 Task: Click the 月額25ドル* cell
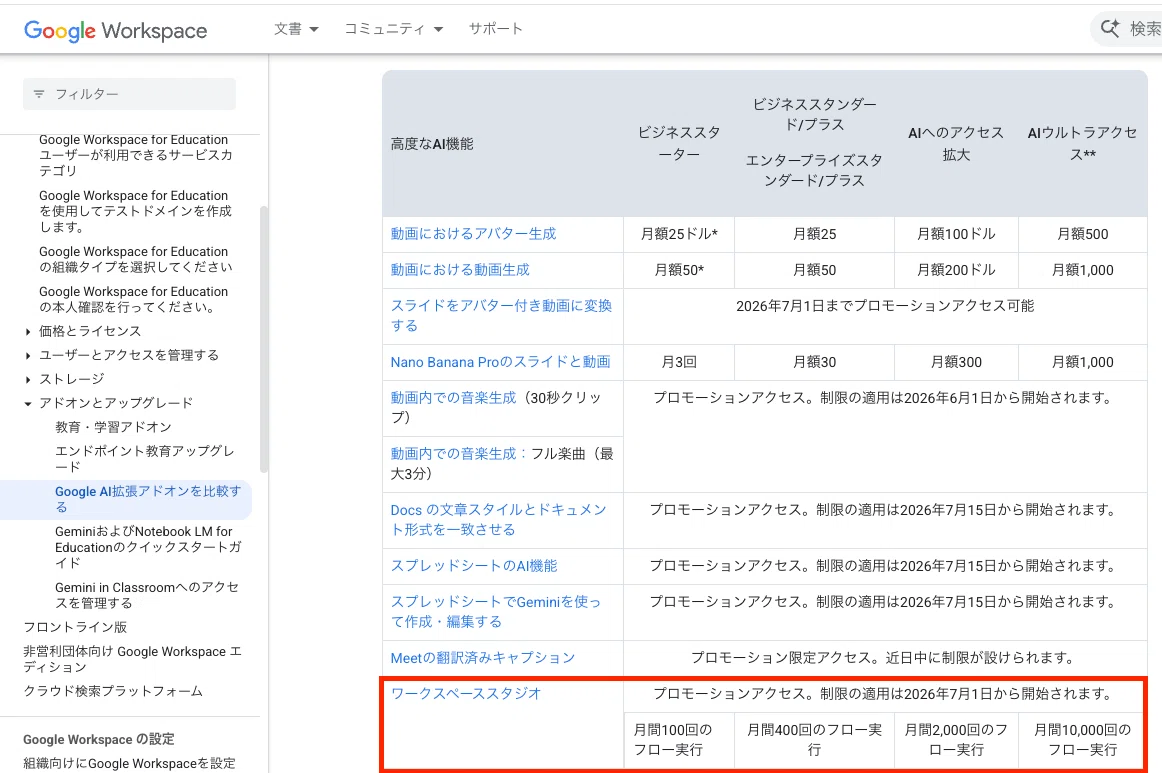click(x=679, y=233)
